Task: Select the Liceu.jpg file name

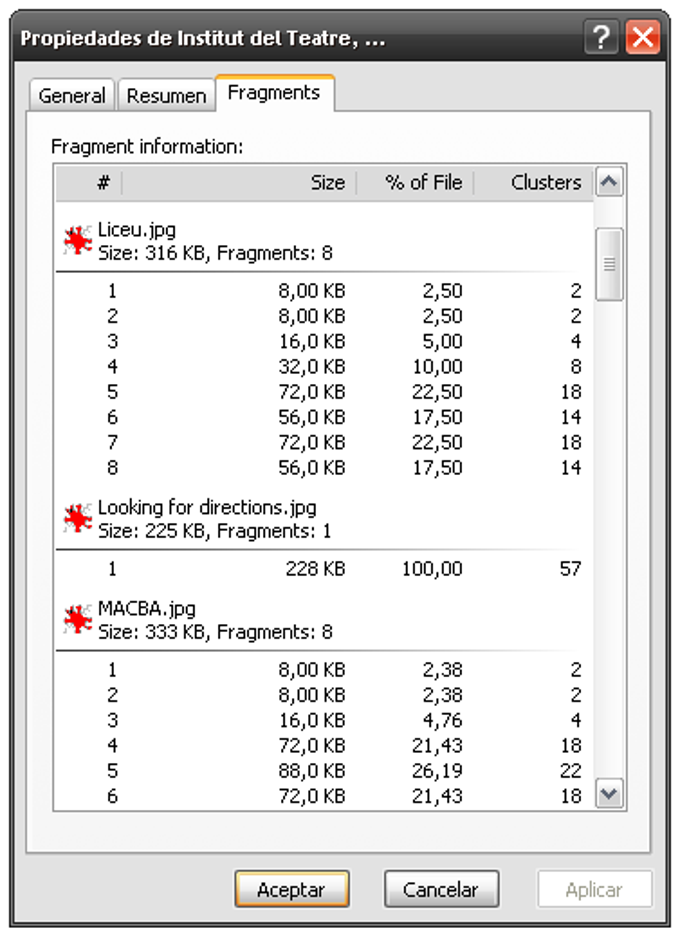Action: [137, 230]
